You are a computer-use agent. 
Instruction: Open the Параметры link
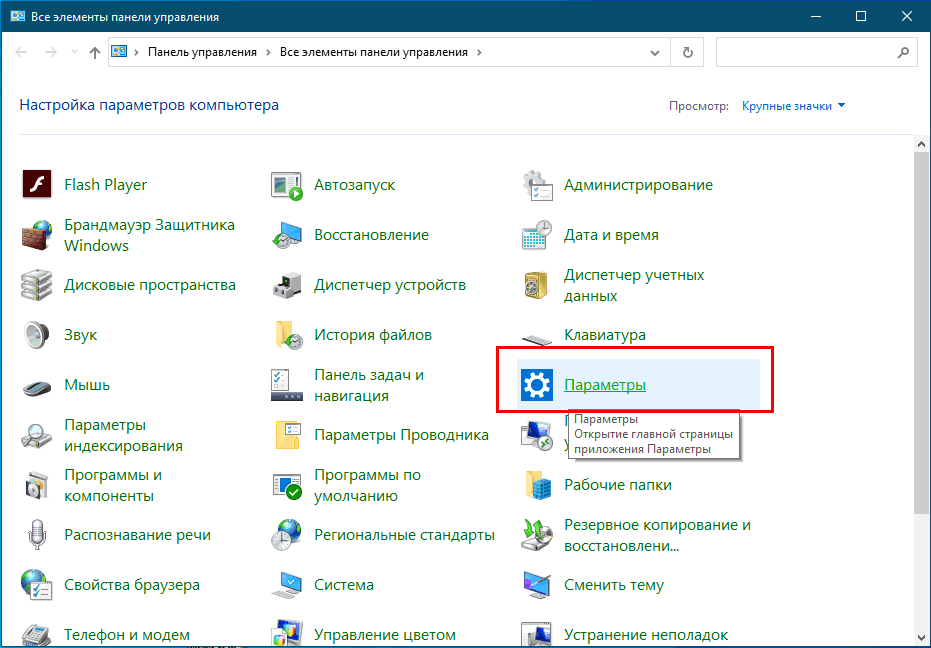[604, 385]
